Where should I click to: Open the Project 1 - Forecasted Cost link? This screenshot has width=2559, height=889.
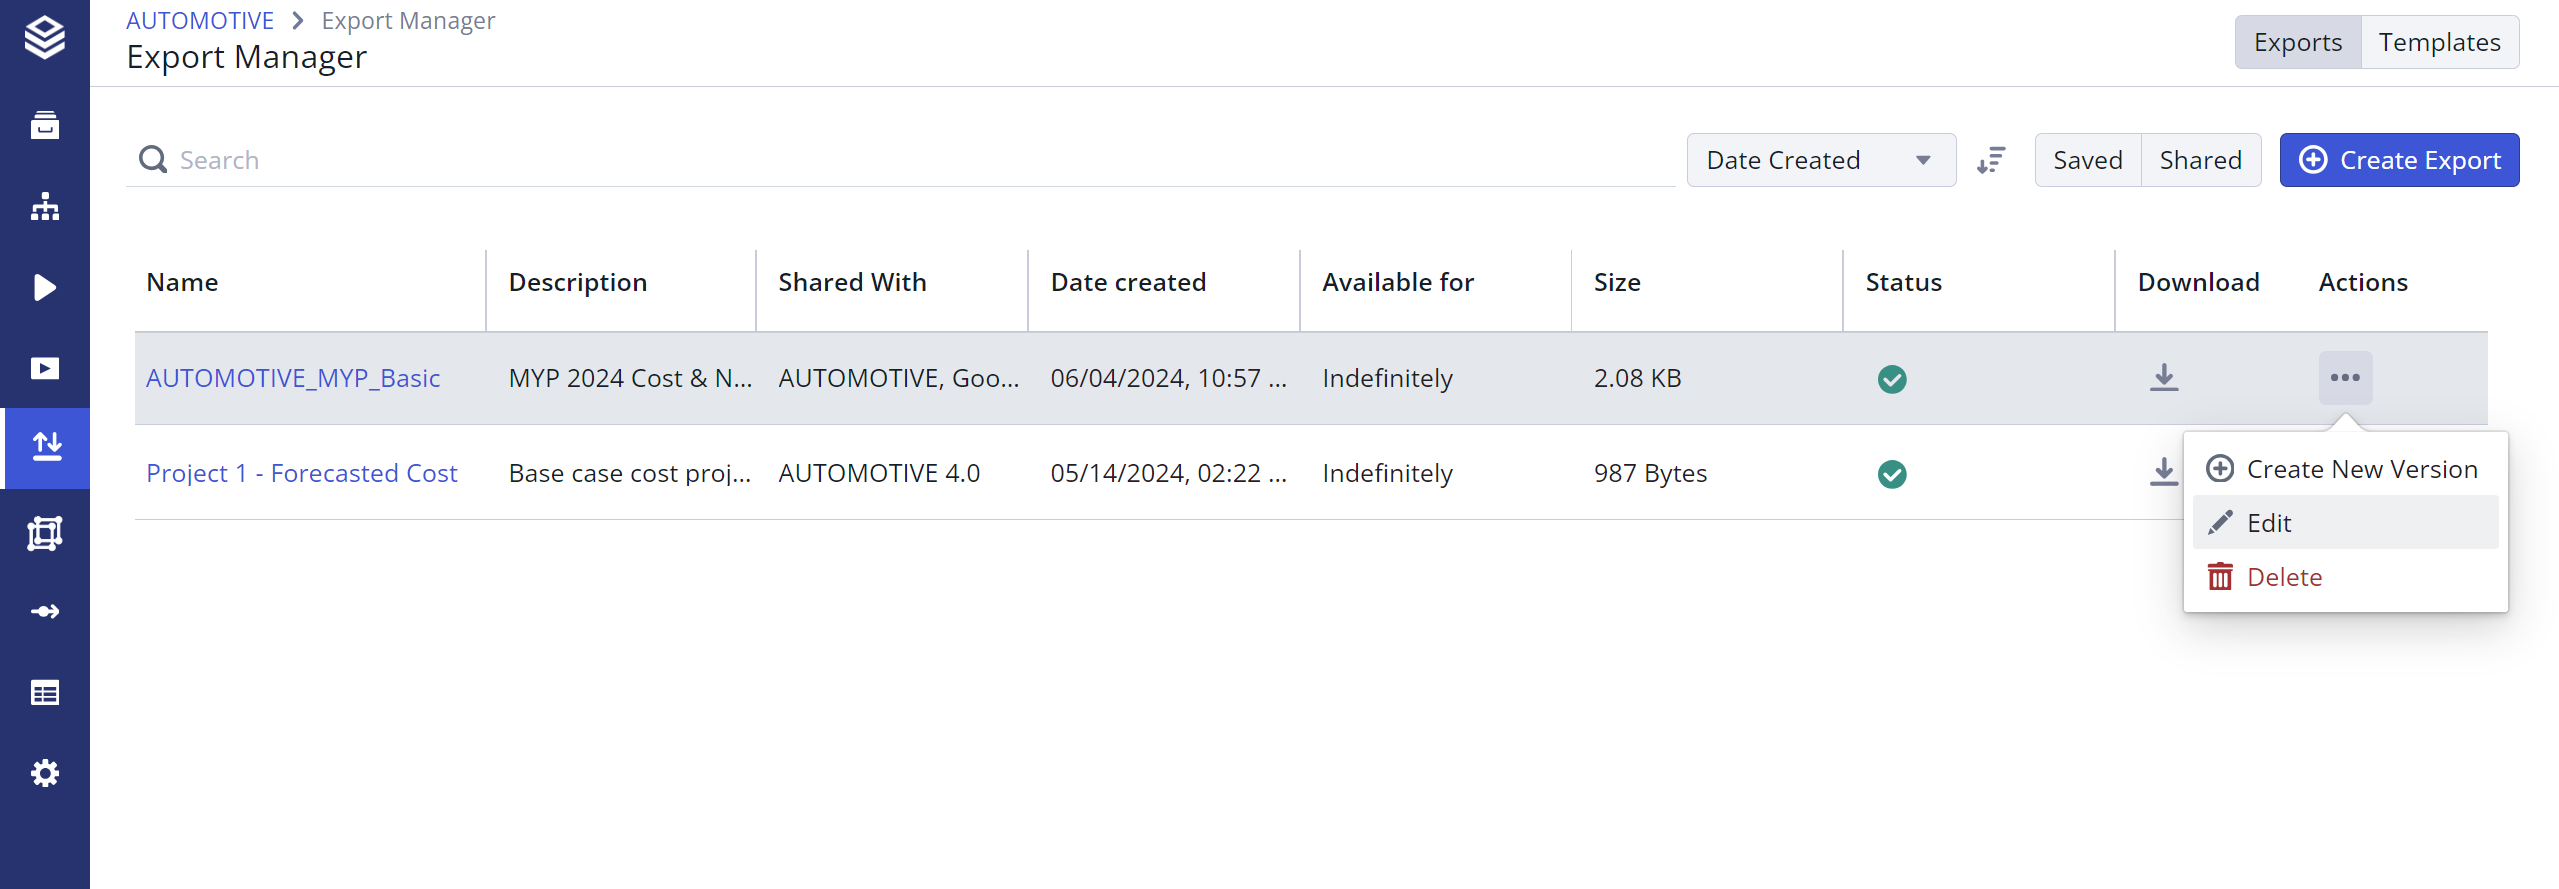301,473
